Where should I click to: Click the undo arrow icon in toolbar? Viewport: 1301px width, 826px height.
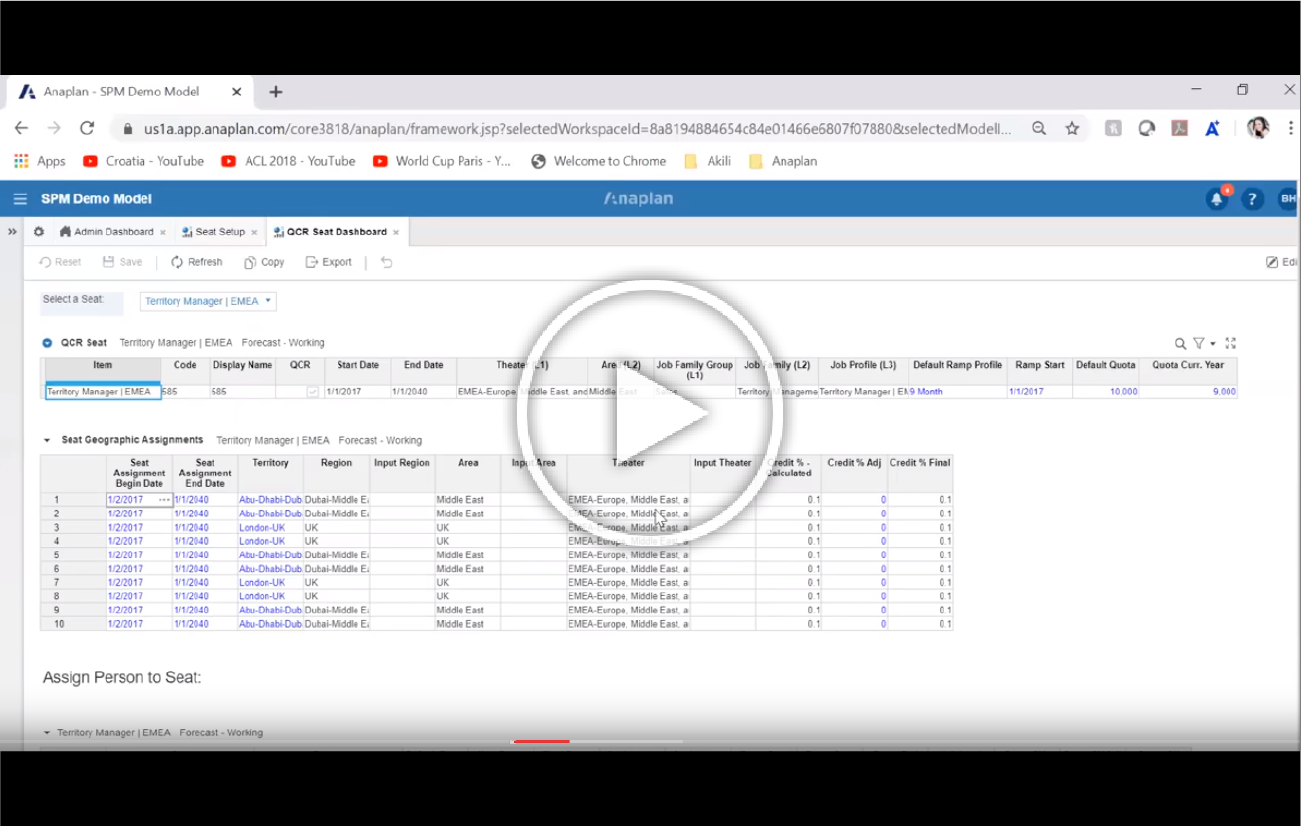click(386, 262)
